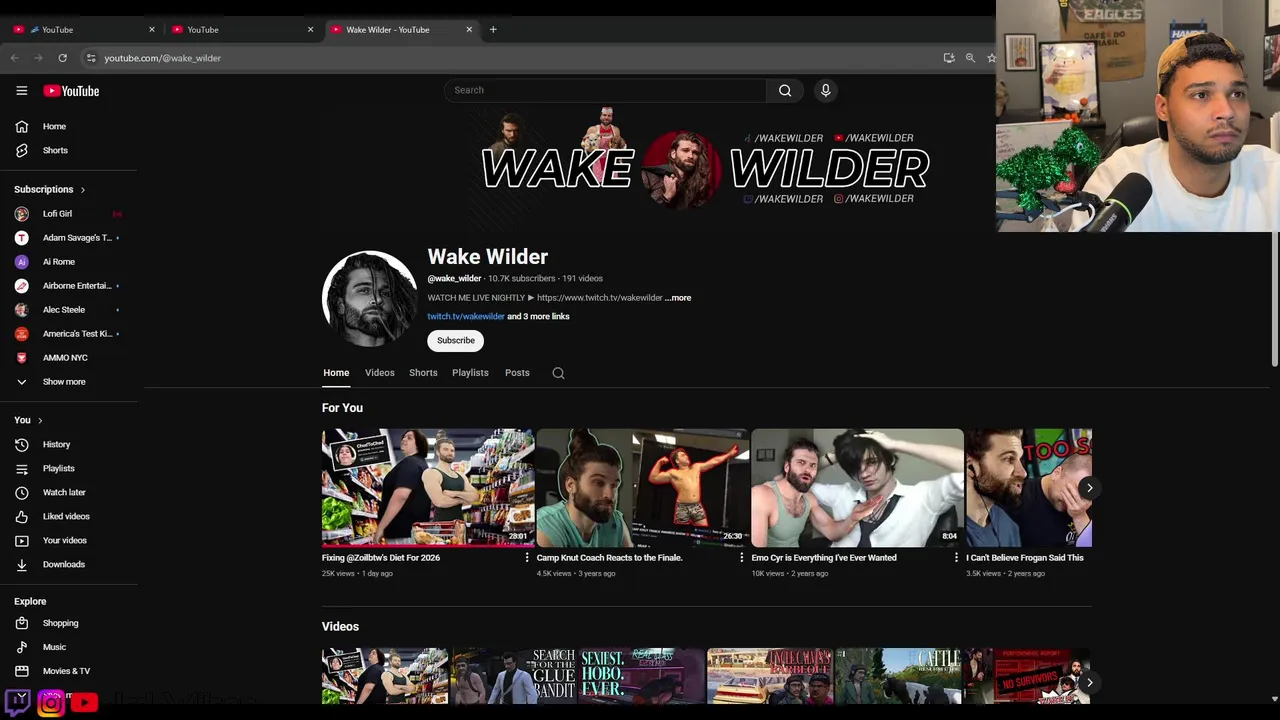Click the site info icon in address bar
The height and width of the screenshot is (720, 1280).
pos(91,58)
